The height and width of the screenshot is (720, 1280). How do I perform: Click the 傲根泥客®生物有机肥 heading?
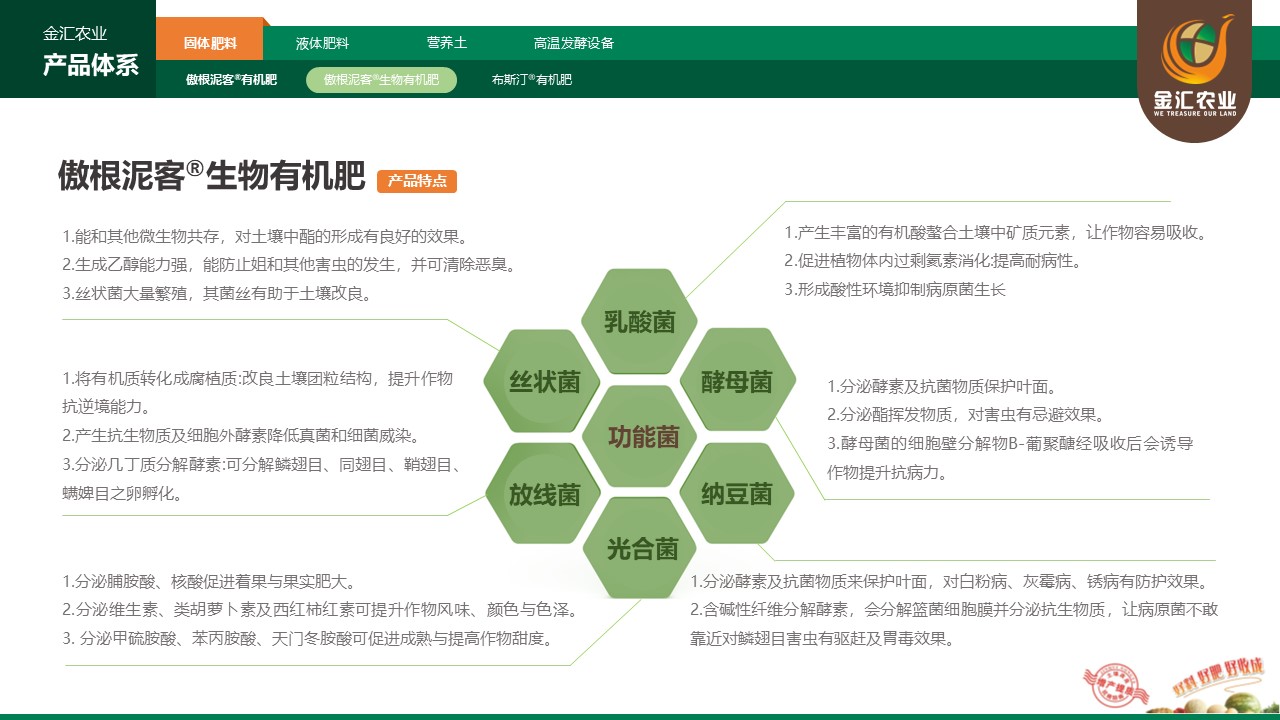212,175
